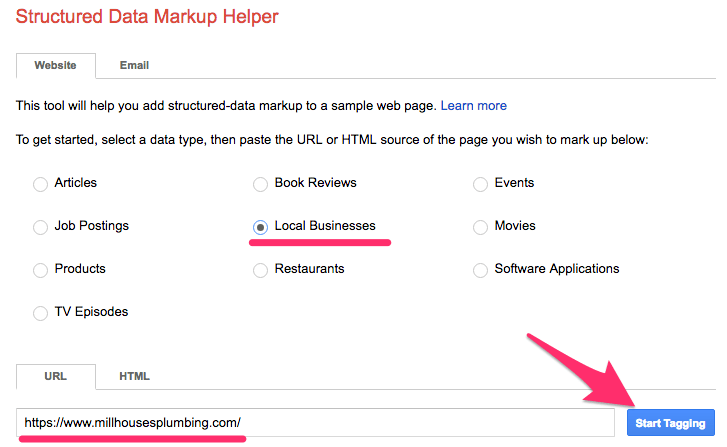
Task: Open the Learn more link
Action: (x=473, y=105)
